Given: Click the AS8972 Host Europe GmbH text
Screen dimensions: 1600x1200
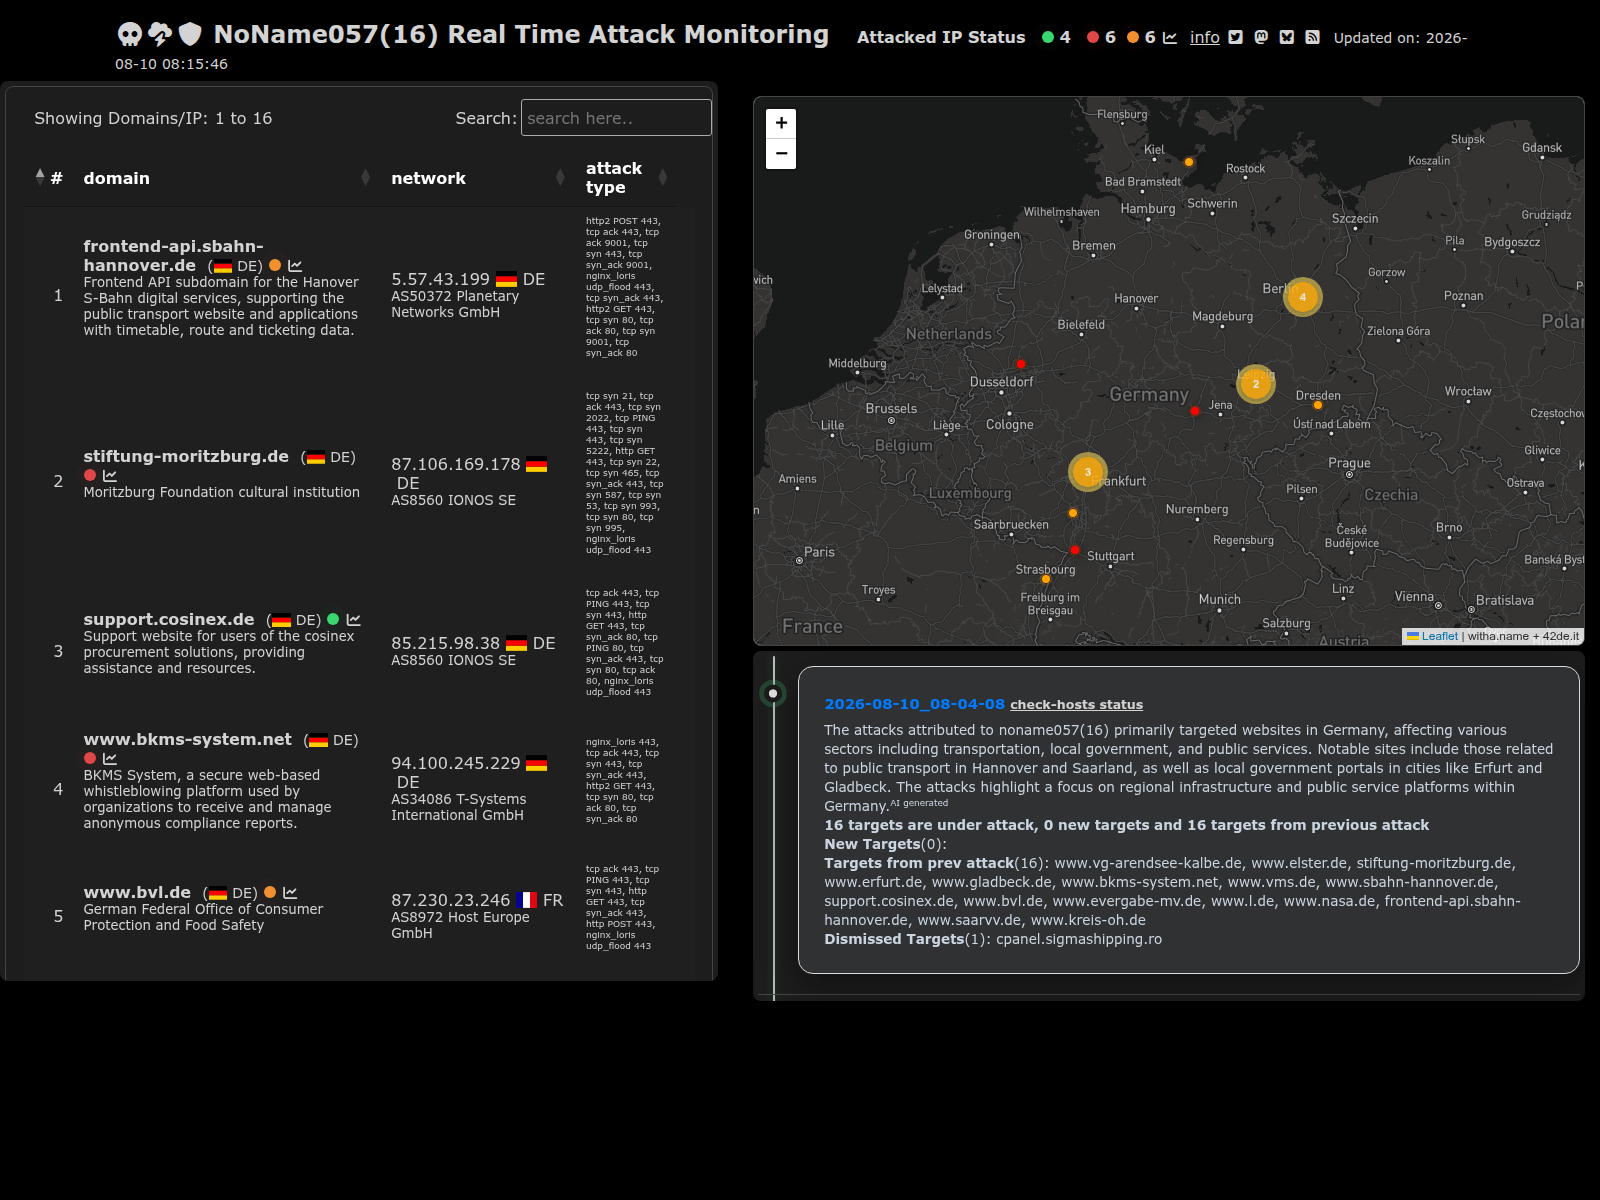Looking at the screenshot, I should tap(460, 925).
